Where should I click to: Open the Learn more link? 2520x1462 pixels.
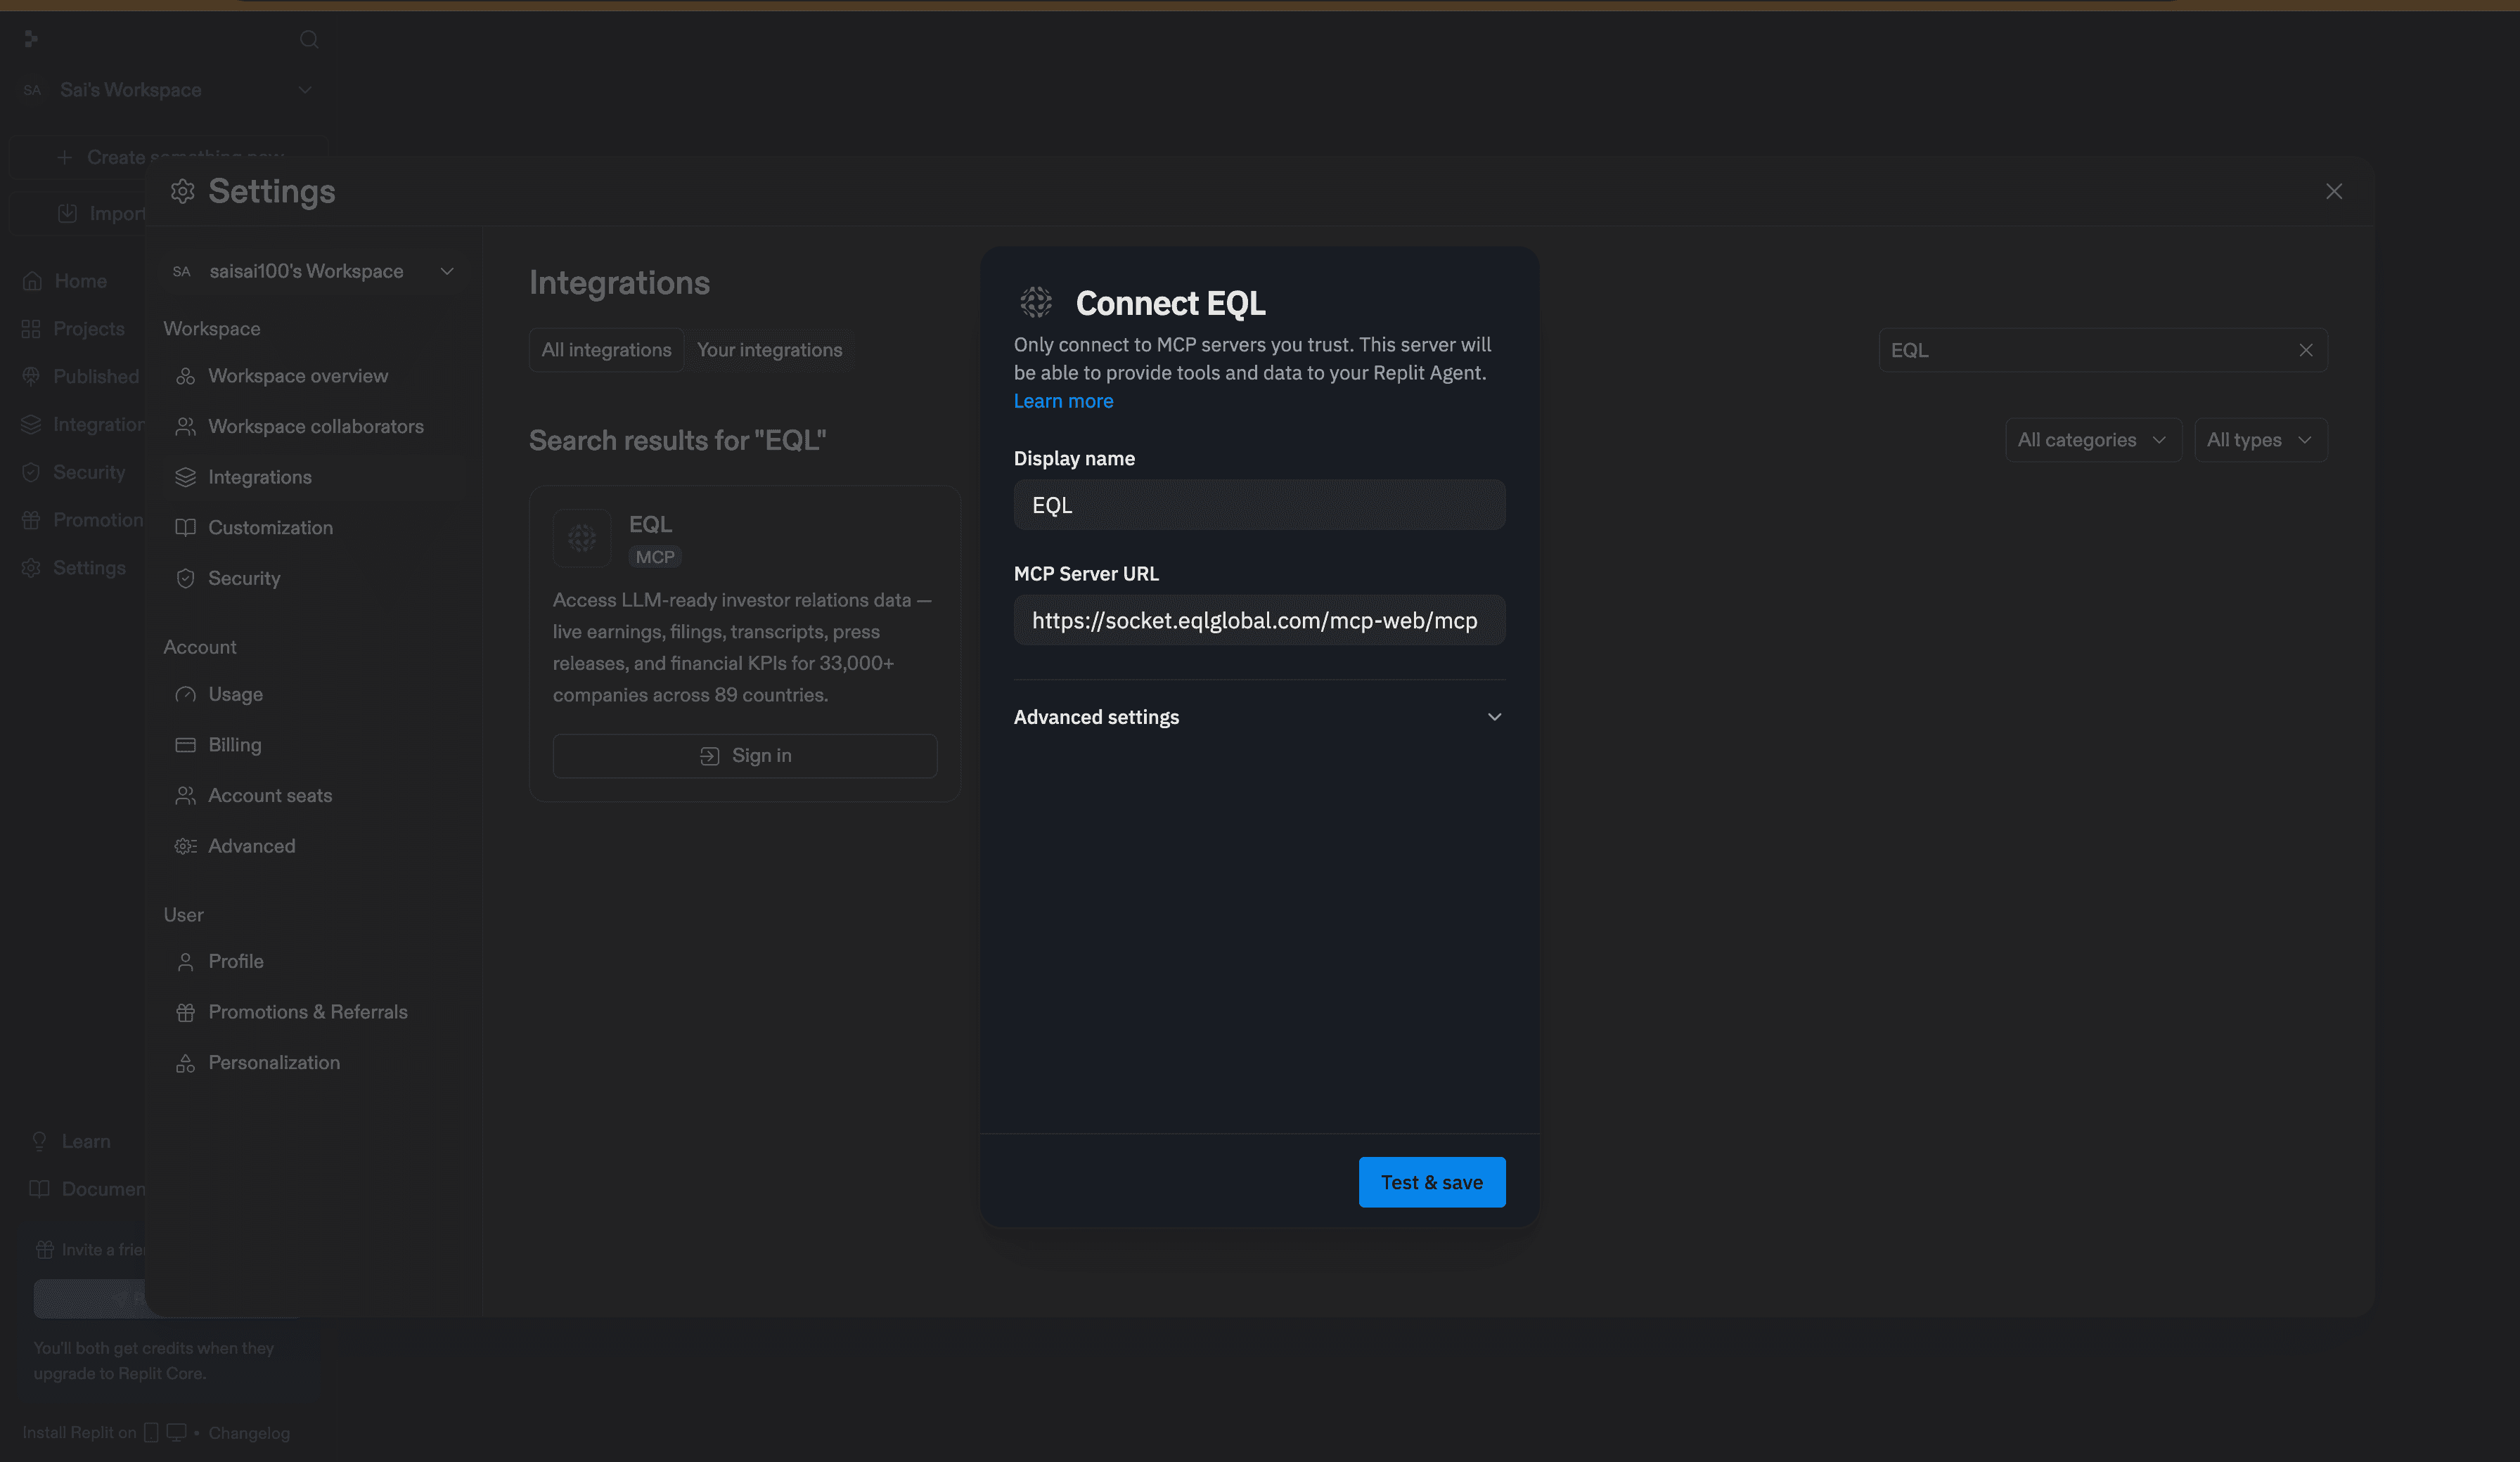tap(1063, 401)
